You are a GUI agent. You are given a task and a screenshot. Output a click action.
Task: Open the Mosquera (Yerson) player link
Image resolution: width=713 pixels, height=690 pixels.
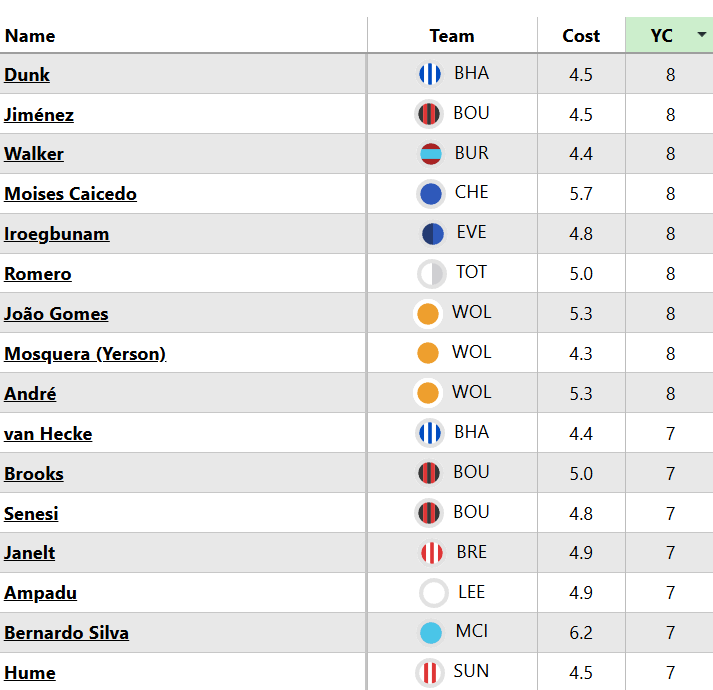[x=85, y=354]
